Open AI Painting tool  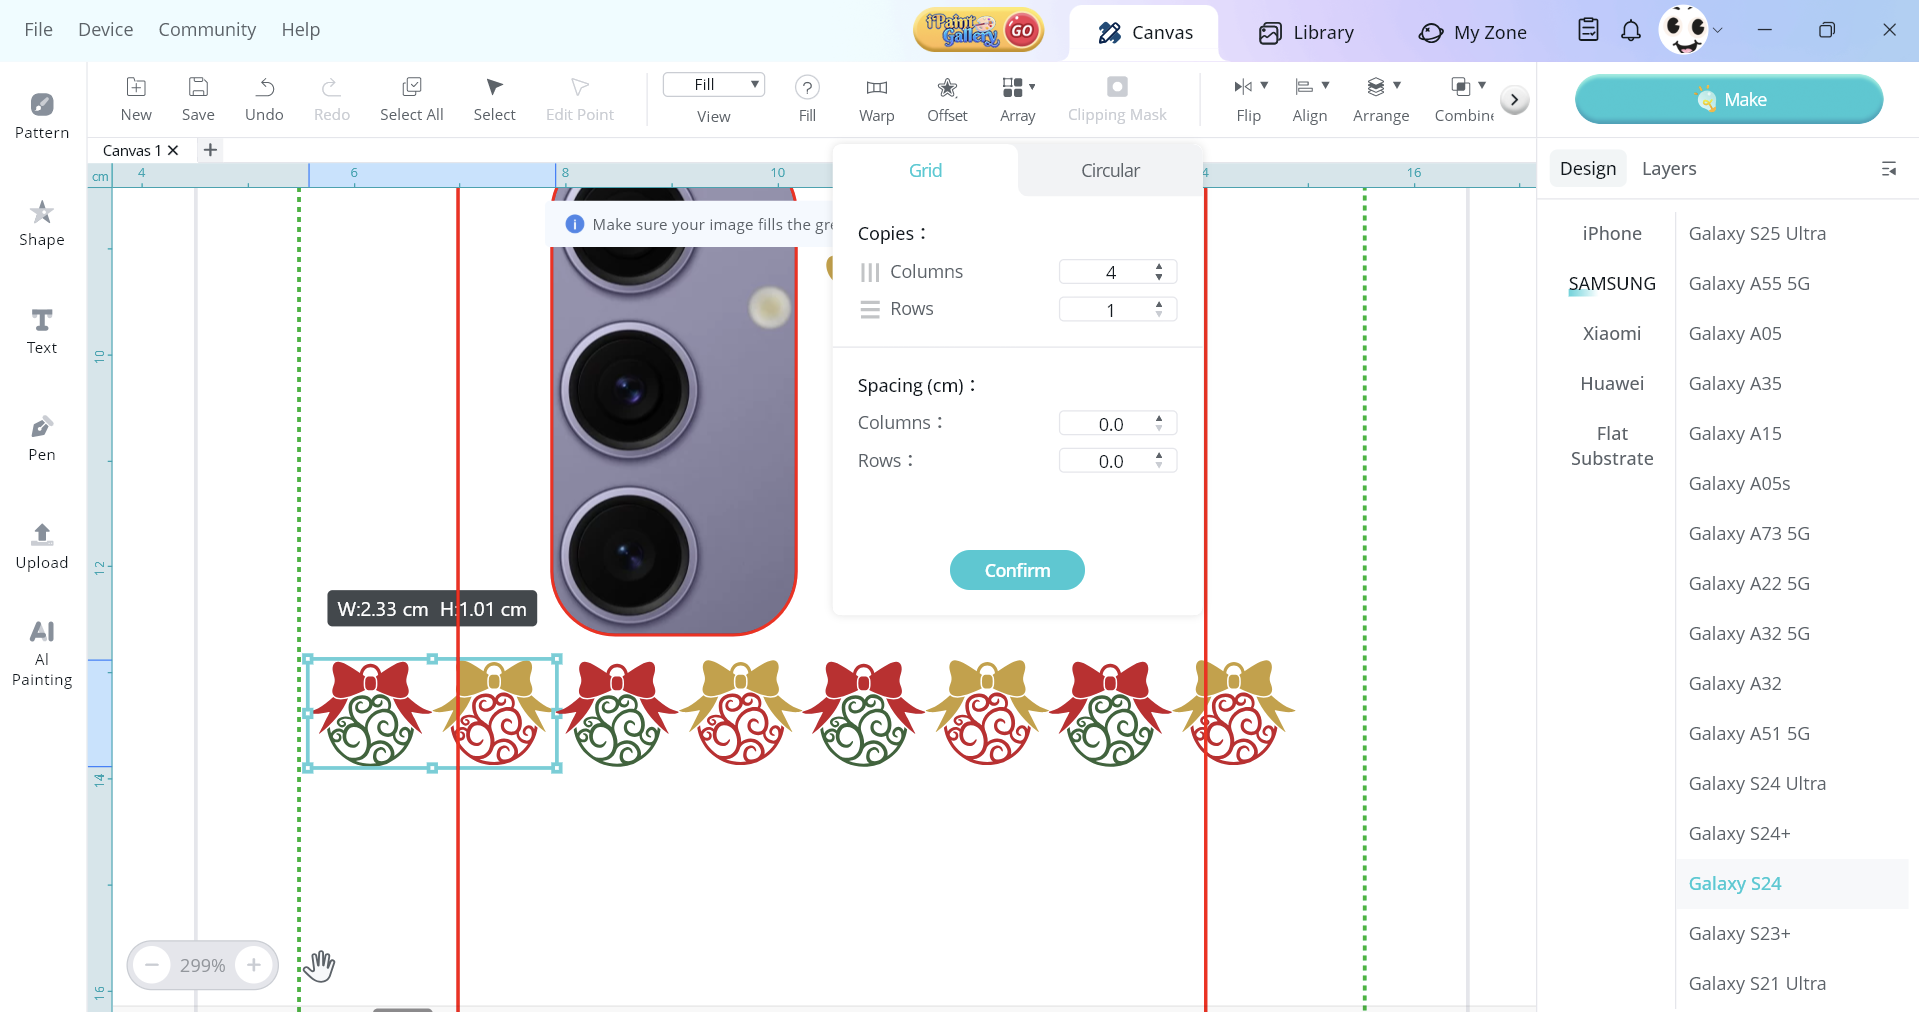pyautogui.click(x=42, y=652)
